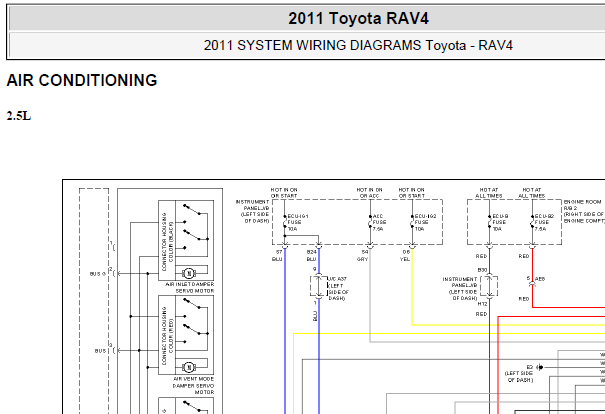Click the 'GRY' wire color label
Viewport: 605px width, 414px height.
coord(362,259)
